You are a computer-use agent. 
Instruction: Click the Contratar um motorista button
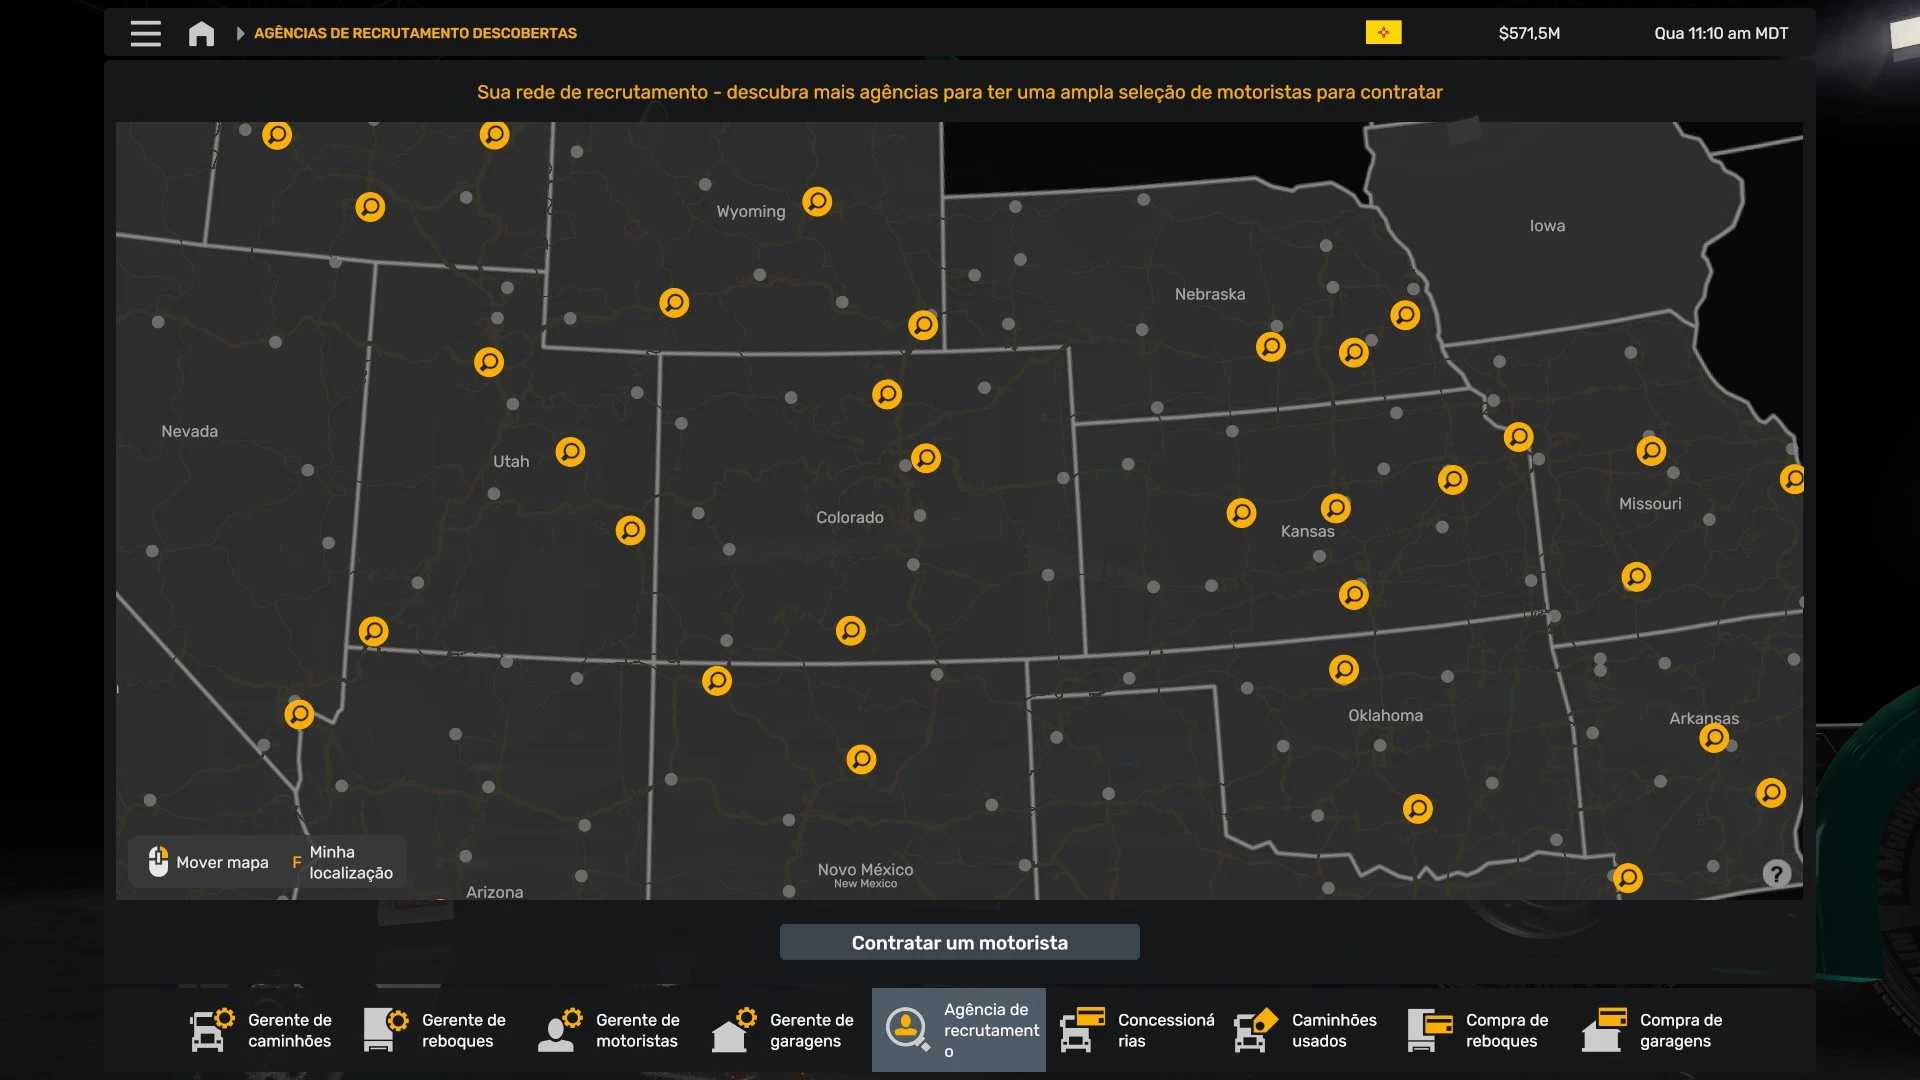click(959, 942)
